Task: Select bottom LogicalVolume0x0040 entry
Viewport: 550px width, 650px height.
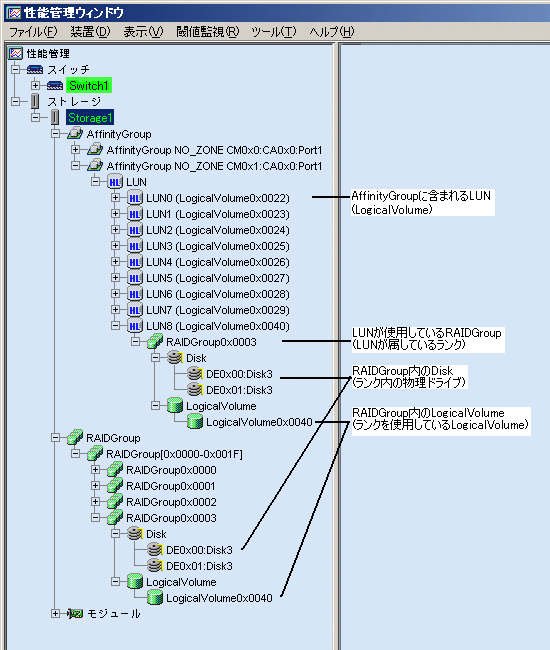Action: [x=219, y=598]
